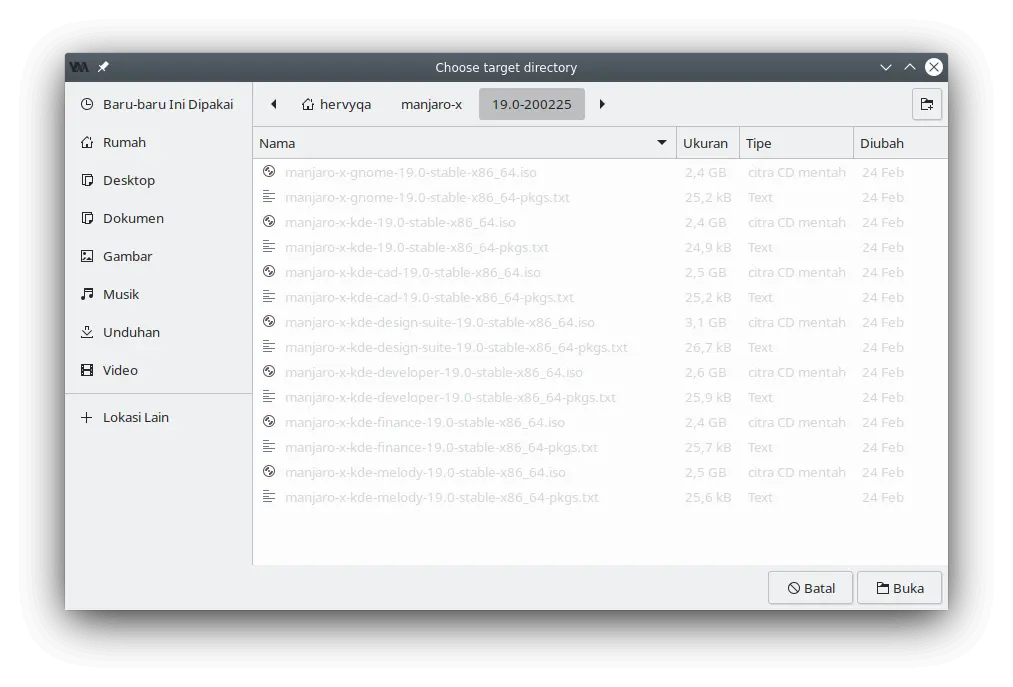The height and width of the screenshot is (687, 1013).
Task: Go to the manjaro-x path segment
Action: pos(431,104)
